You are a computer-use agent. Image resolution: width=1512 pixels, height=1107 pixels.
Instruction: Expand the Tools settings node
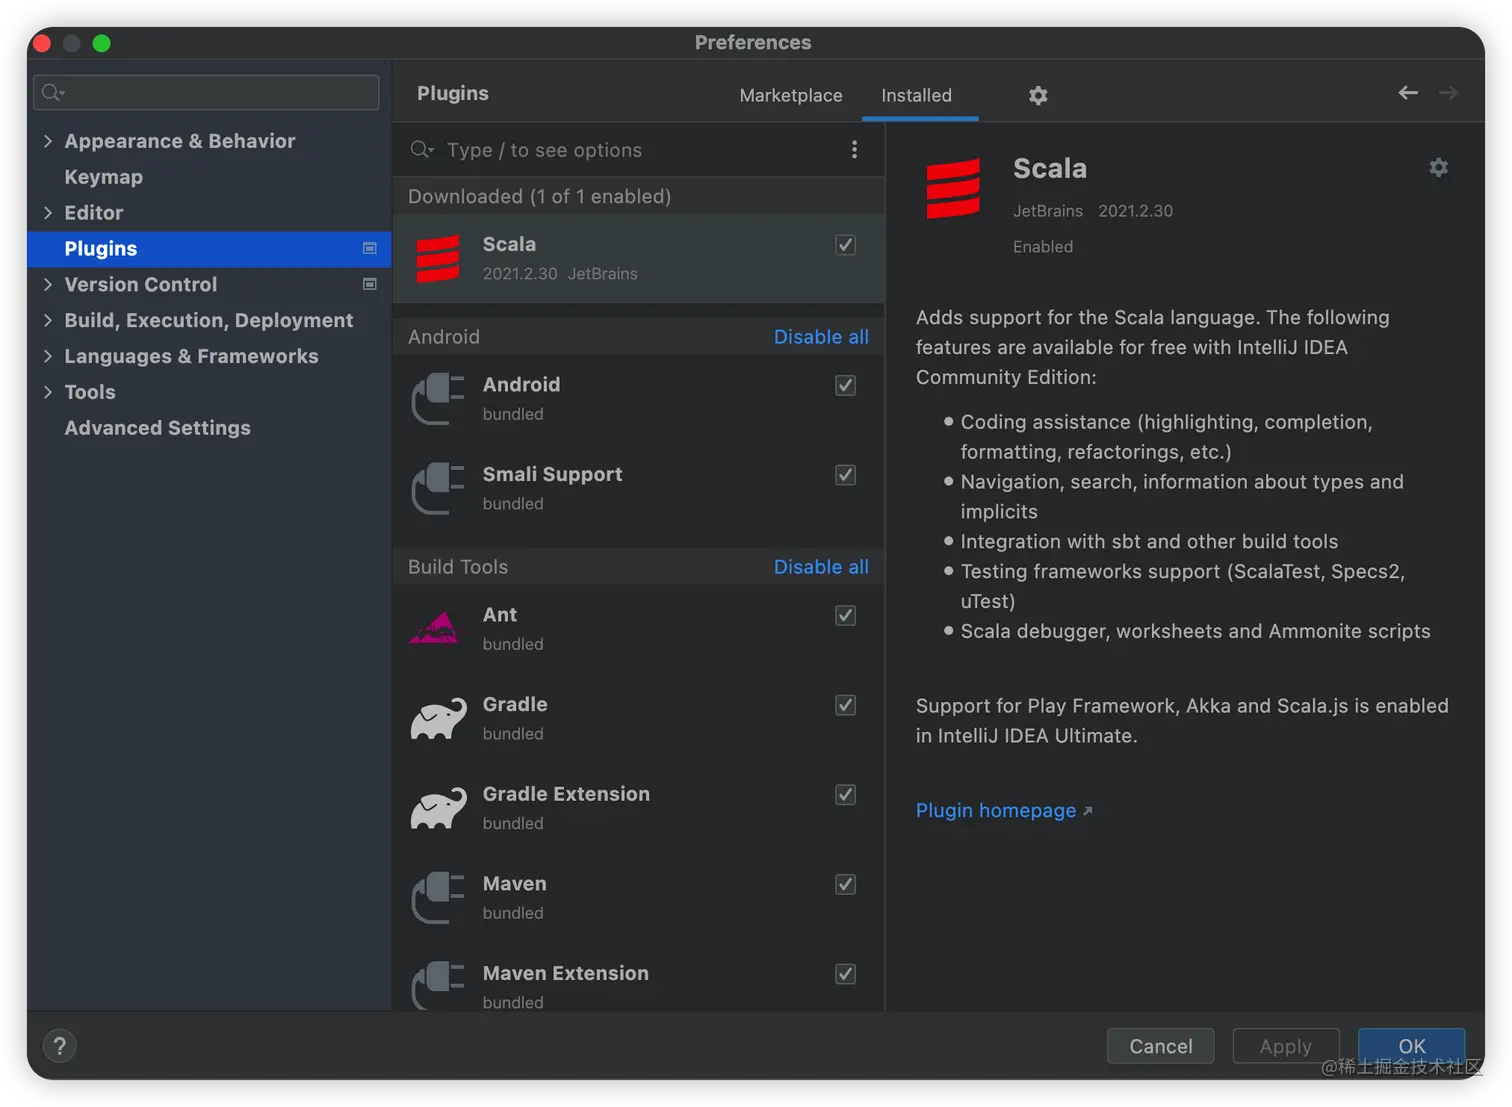pos(47,393)
